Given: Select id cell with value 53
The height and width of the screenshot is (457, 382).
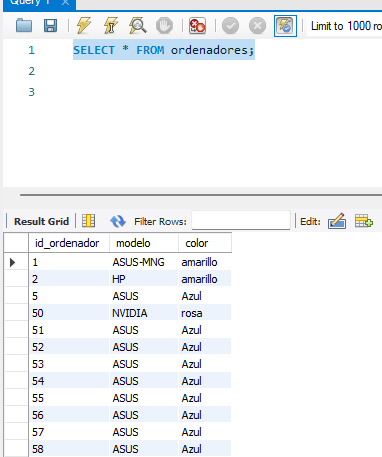Looking at the screenshot, I should coord(69,364).
